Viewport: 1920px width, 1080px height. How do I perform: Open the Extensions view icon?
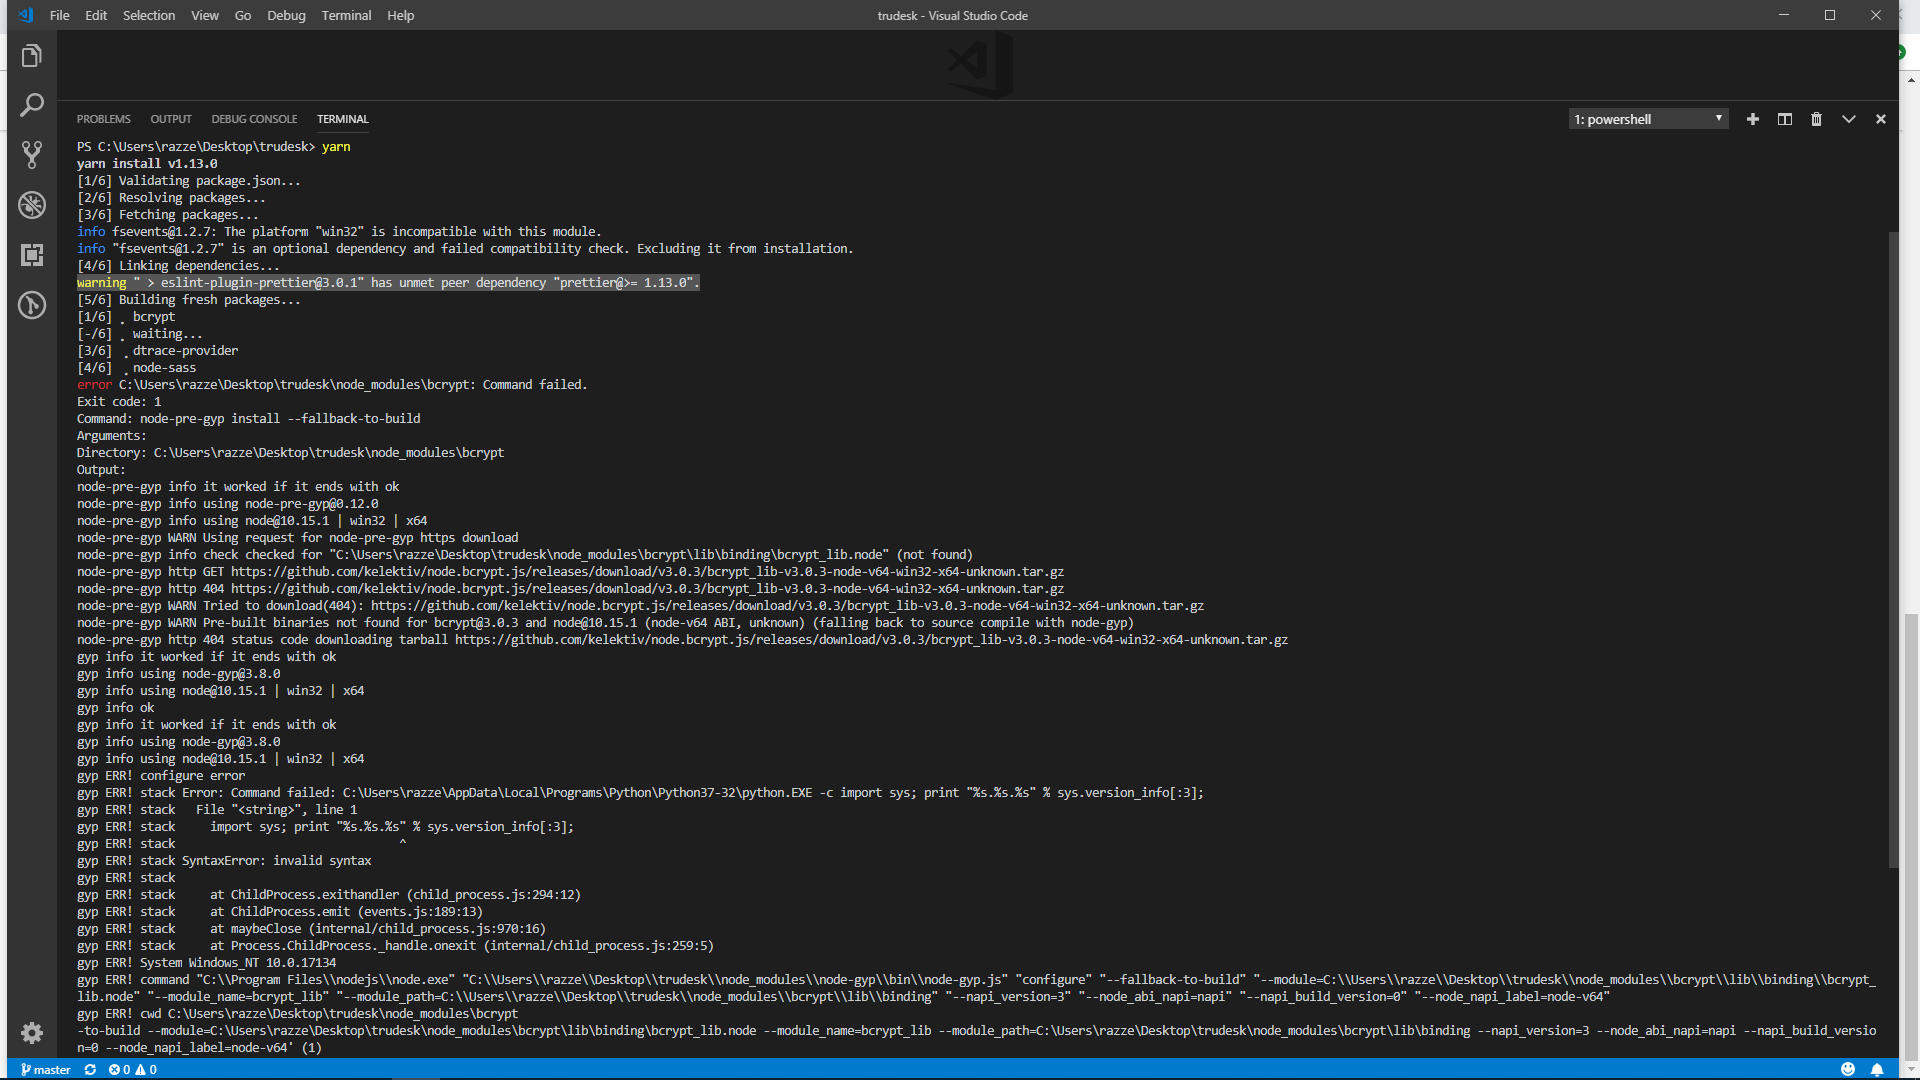tap(32, 256)
